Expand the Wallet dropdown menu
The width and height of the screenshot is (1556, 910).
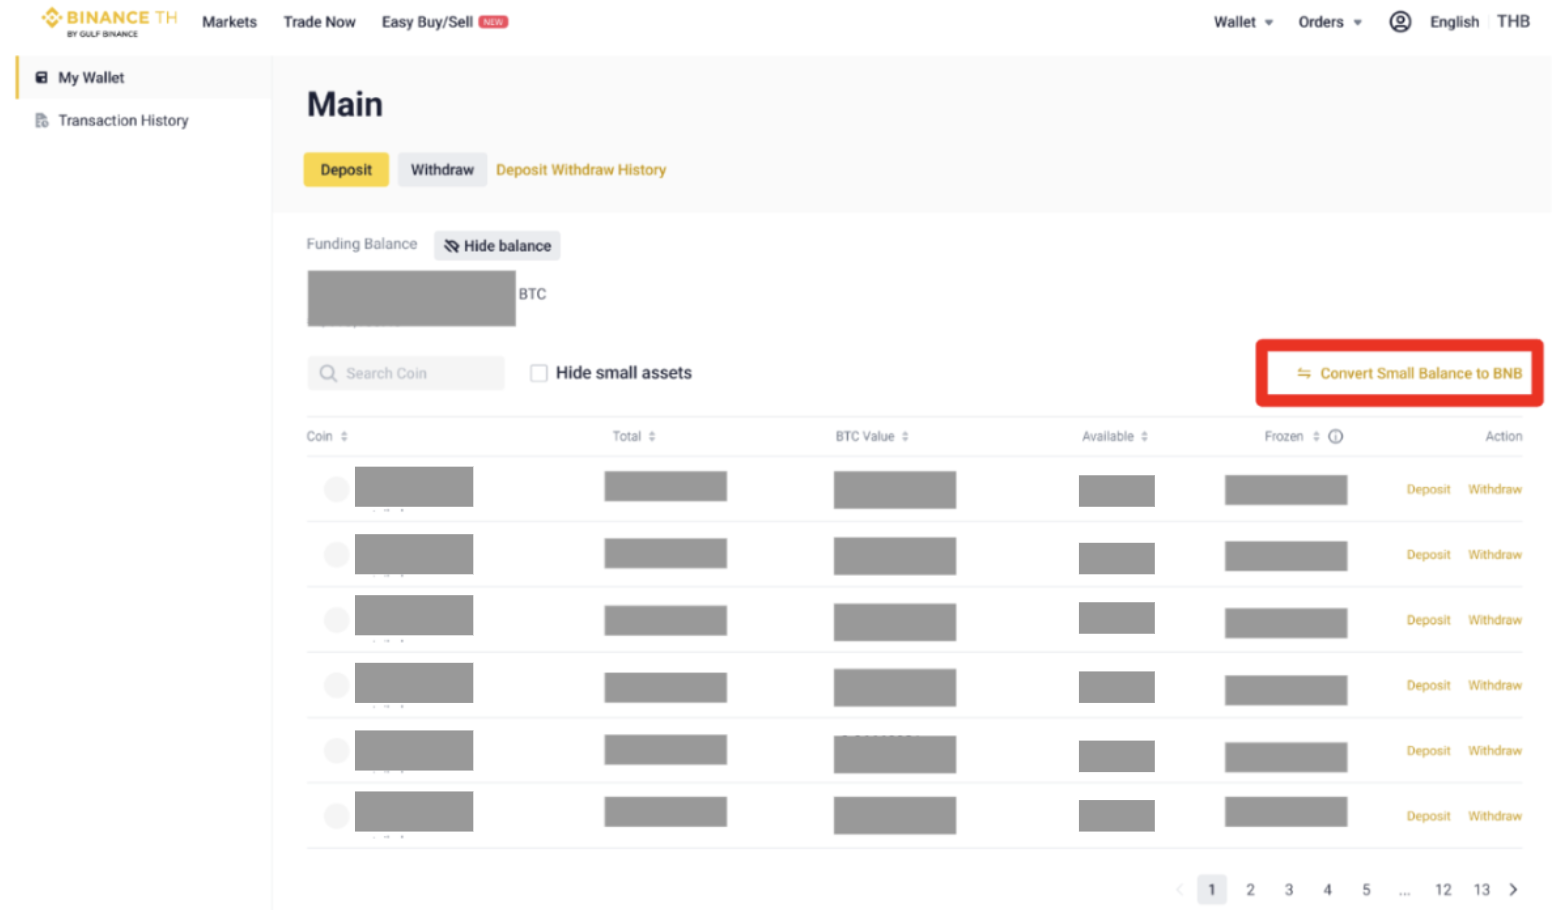click(1242, 22)
